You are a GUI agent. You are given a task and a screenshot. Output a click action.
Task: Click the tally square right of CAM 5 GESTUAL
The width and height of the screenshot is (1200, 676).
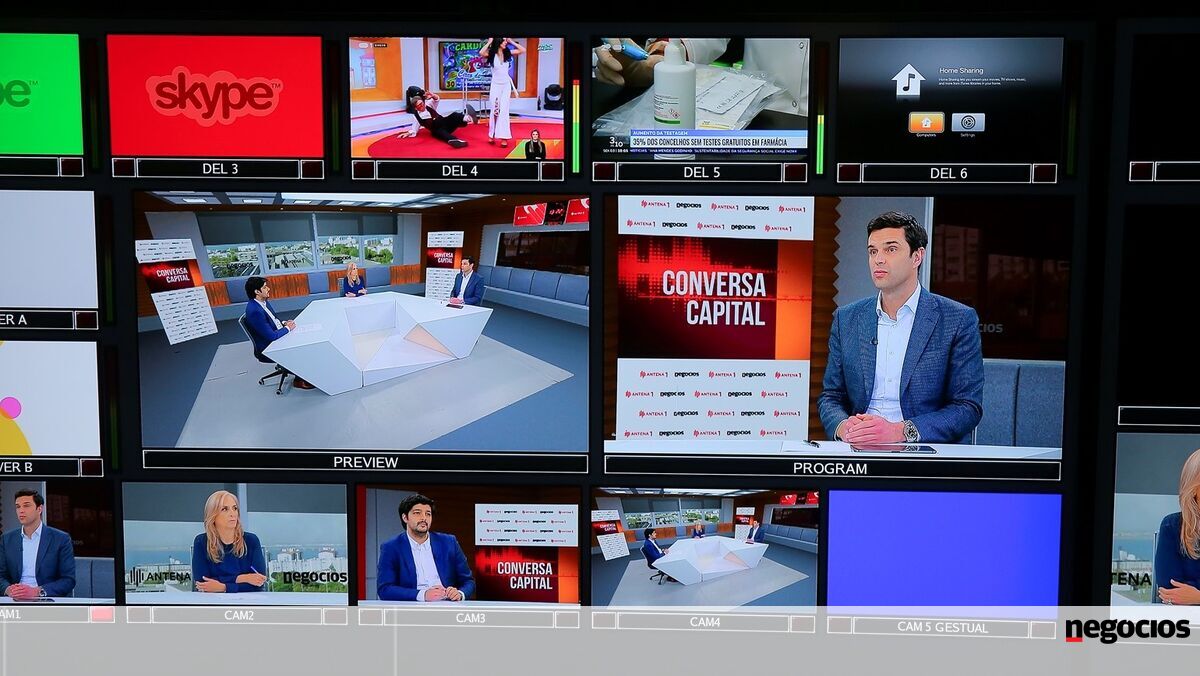[1043, 629]
